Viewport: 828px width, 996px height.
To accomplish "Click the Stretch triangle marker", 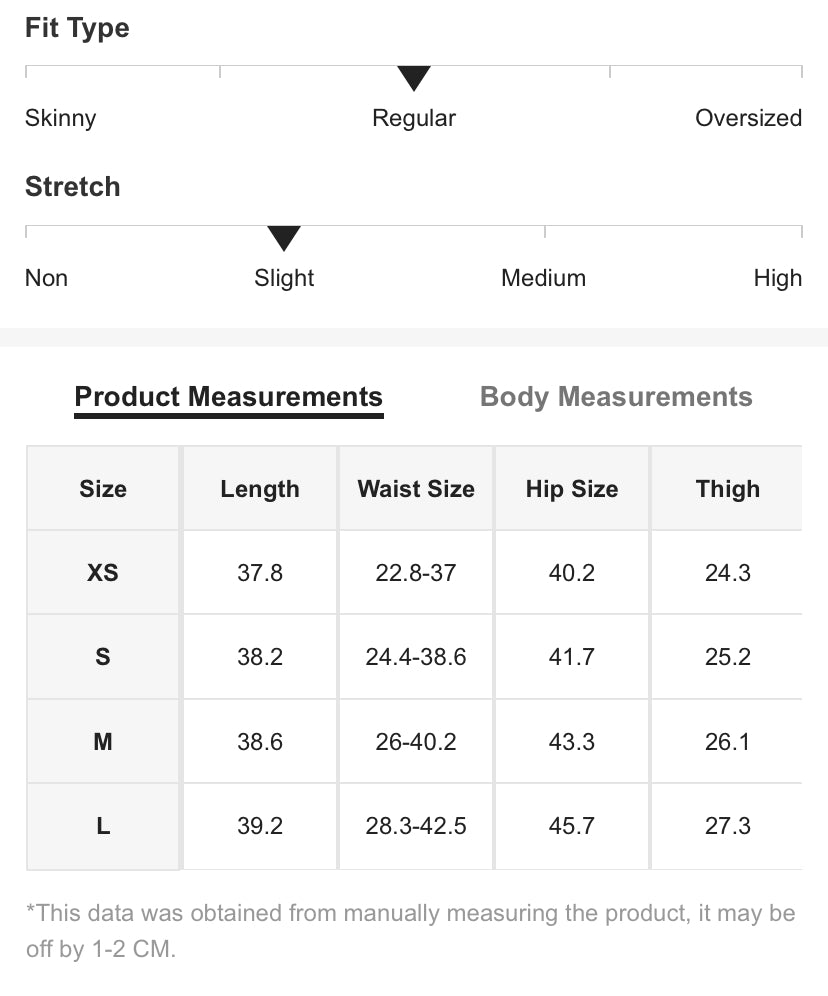I will point(284,238).
